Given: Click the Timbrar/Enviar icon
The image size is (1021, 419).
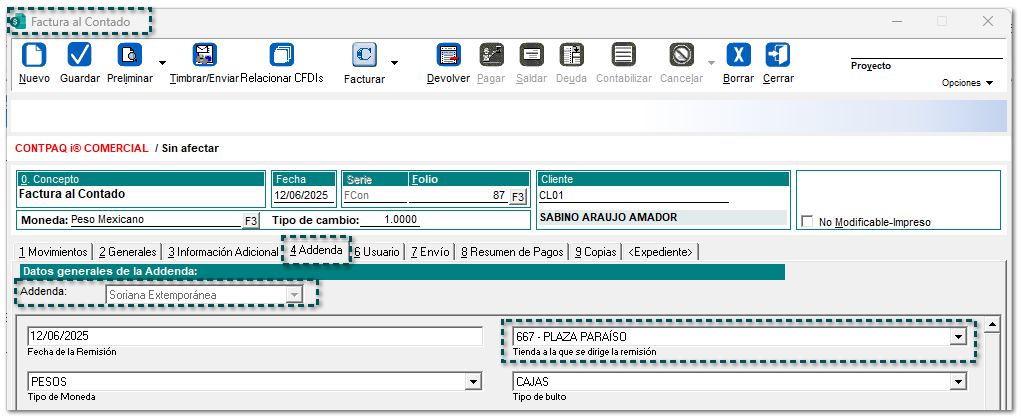Looking at the screenshot, I should tap(204, 55).
